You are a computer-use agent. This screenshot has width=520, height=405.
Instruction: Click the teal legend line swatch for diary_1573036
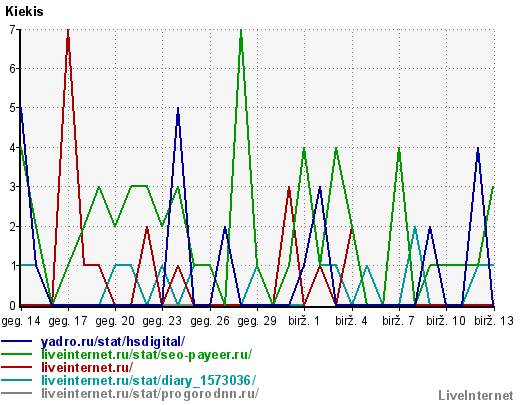pos(17,380)
